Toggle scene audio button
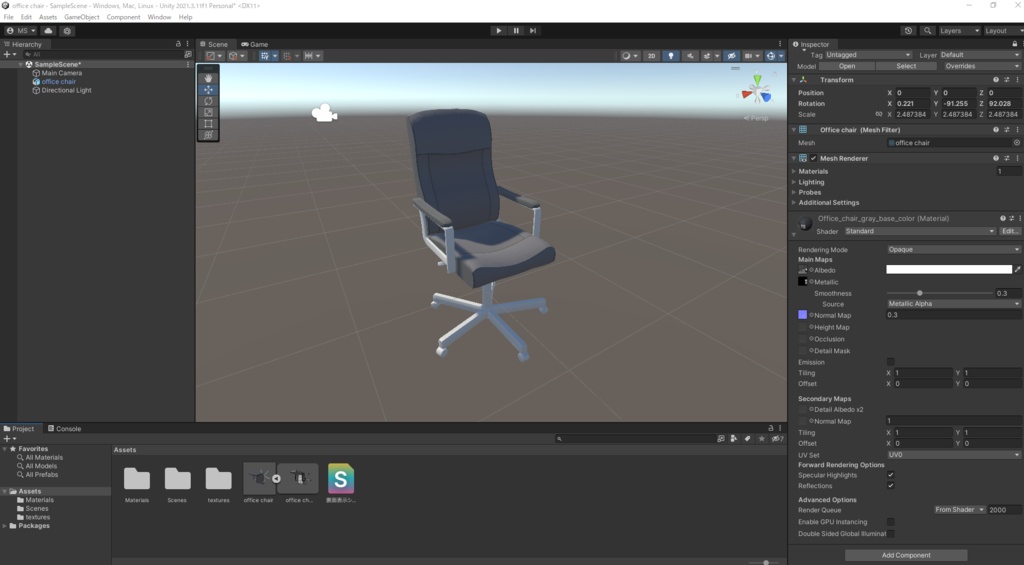Viewport: 1024px width, 565px height. click(x=690, y=56)
